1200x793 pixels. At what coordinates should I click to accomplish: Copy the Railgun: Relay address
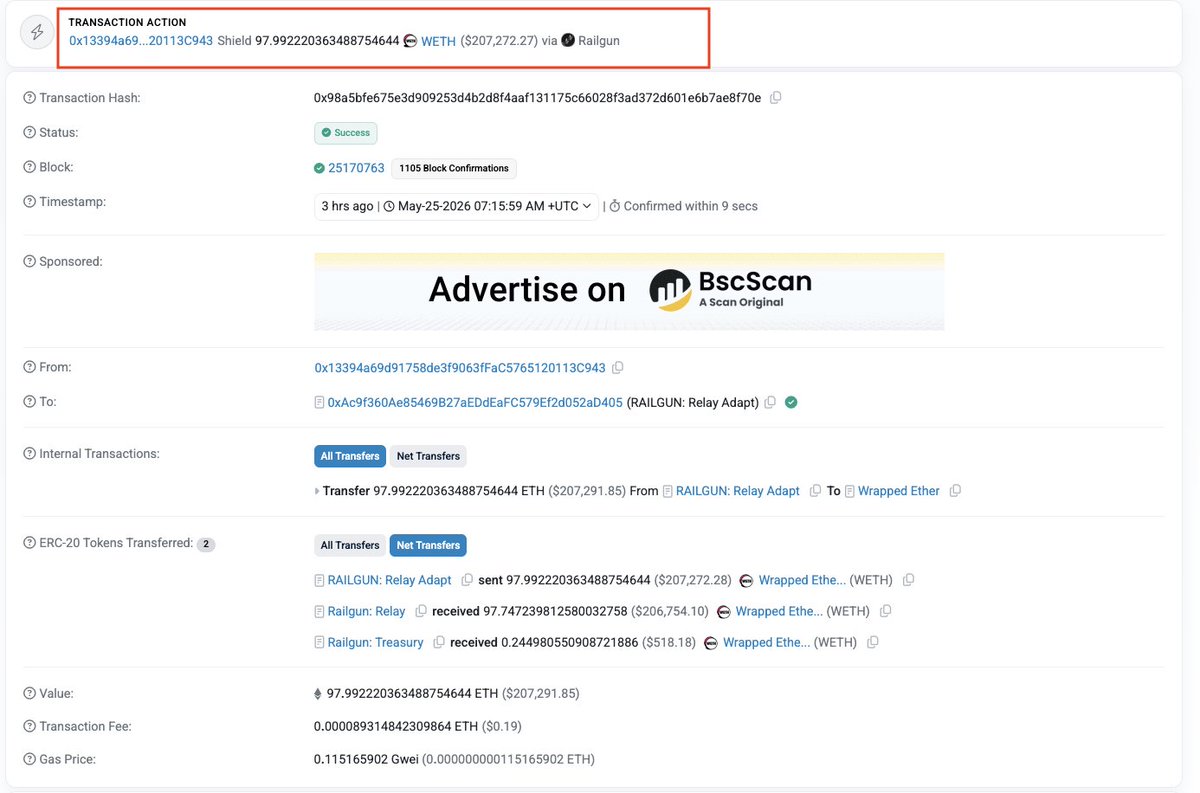point(420,611)
